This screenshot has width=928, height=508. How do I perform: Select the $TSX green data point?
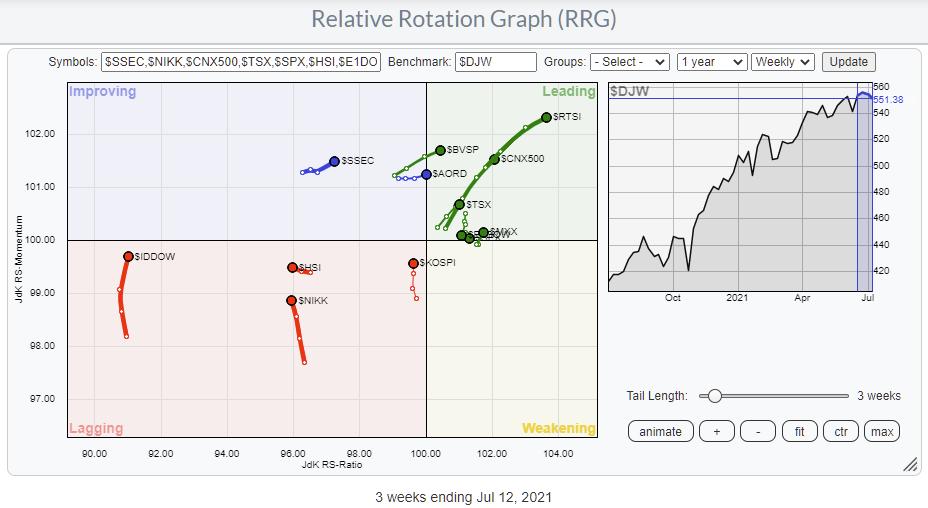[x=459, y=204]
